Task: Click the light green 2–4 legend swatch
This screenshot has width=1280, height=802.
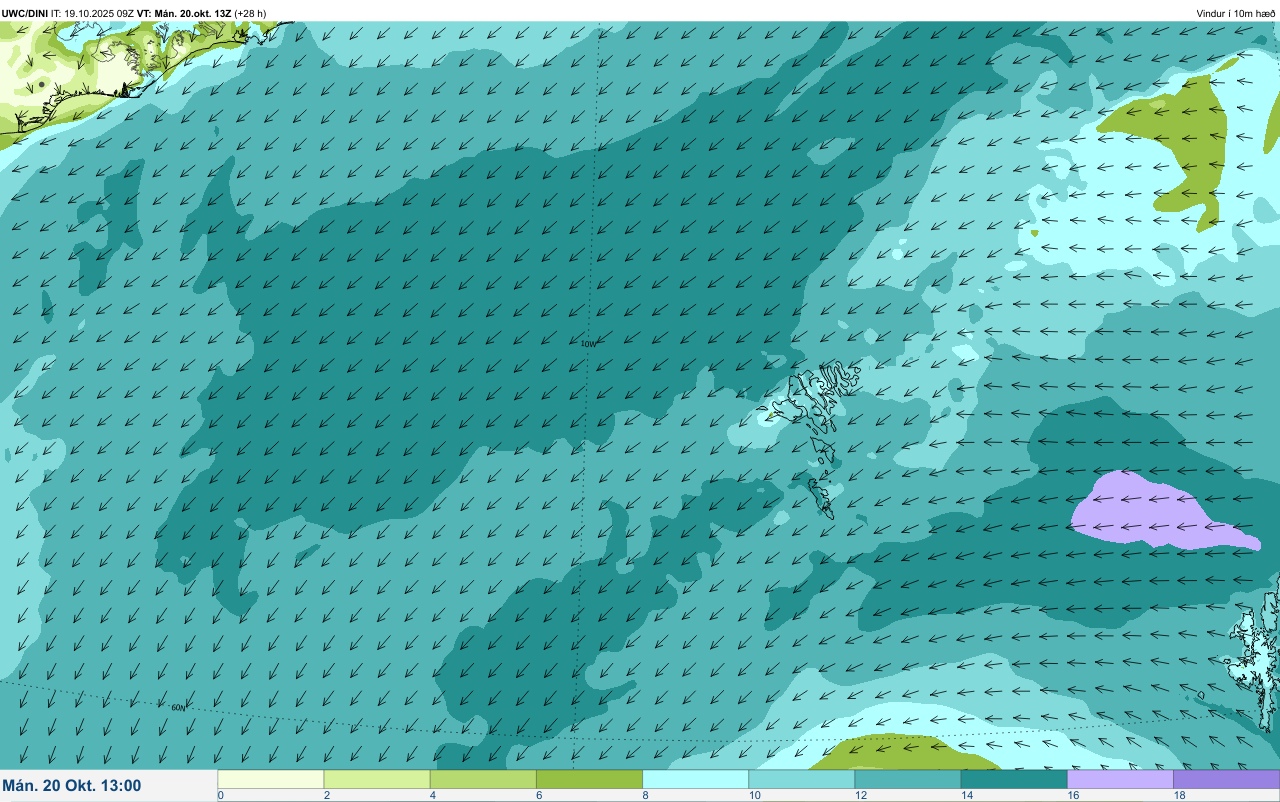Action: point(377,779)
